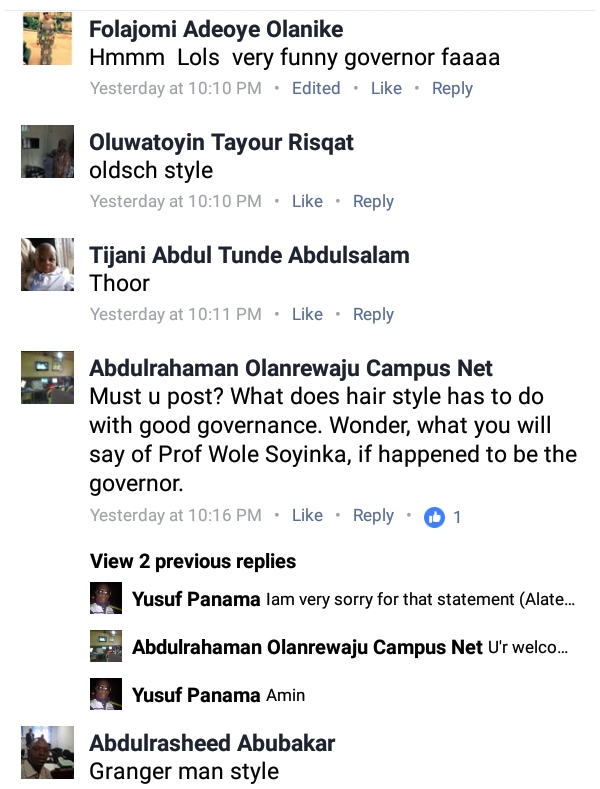Open Abdulrasheed Abubakar's profile name
The image size is (600, 789).
(x=212, y=743)
